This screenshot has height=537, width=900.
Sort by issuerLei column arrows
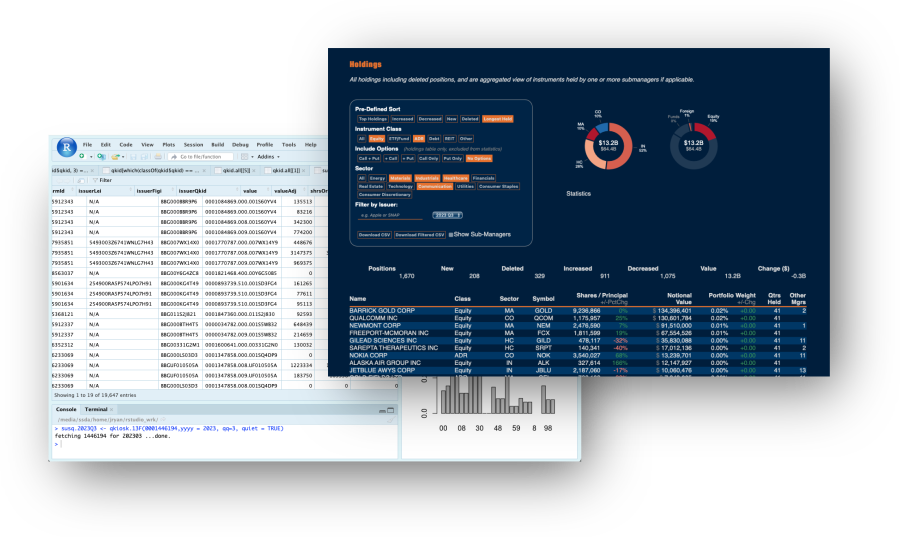(131, 189)
